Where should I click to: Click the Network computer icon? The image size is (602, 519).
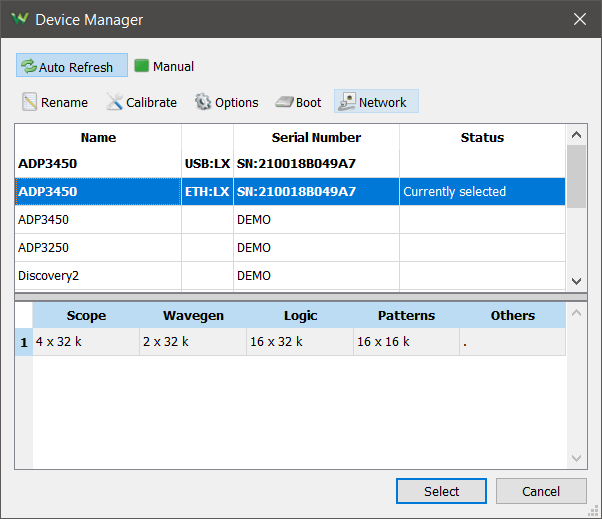pos(347,102)
